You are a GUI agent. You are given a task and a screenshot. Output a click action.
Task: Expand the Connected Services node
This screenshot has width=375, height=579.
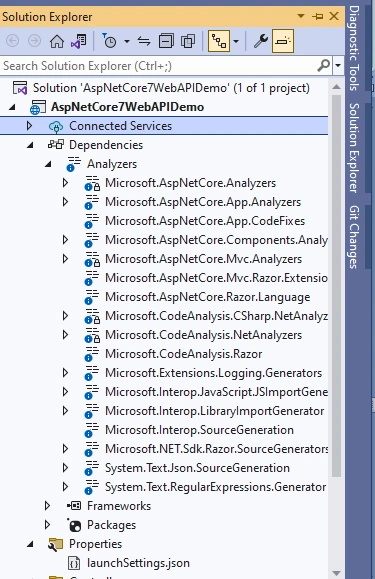point(30,126)
